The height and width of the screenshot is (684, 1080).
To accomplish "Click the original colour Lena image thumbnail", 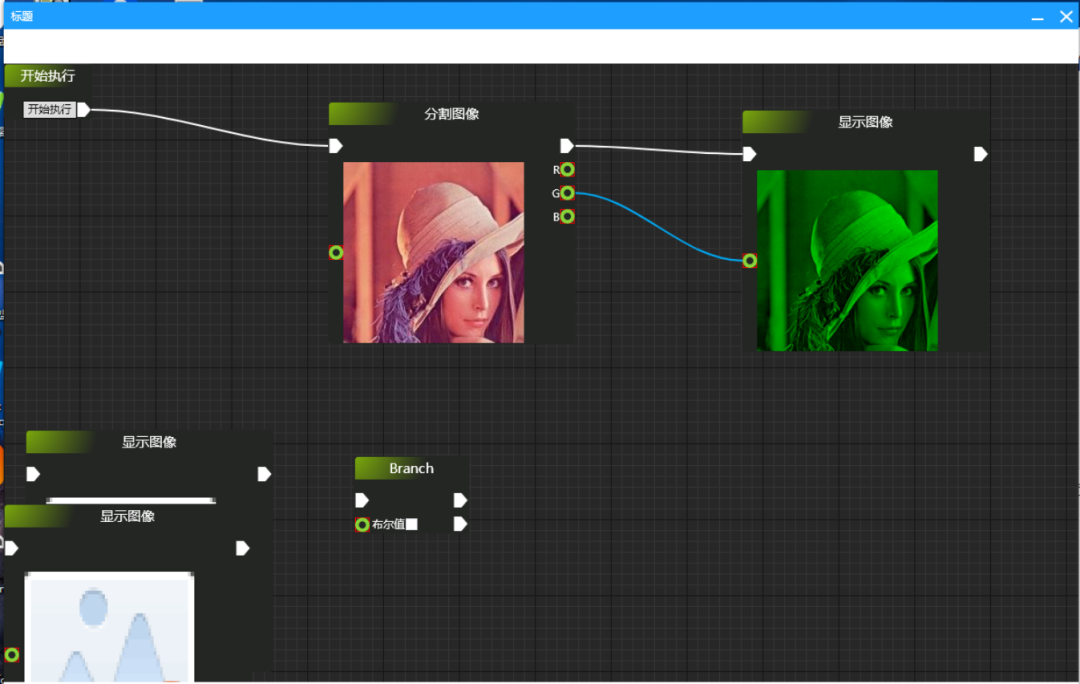I will click(433, 252).
